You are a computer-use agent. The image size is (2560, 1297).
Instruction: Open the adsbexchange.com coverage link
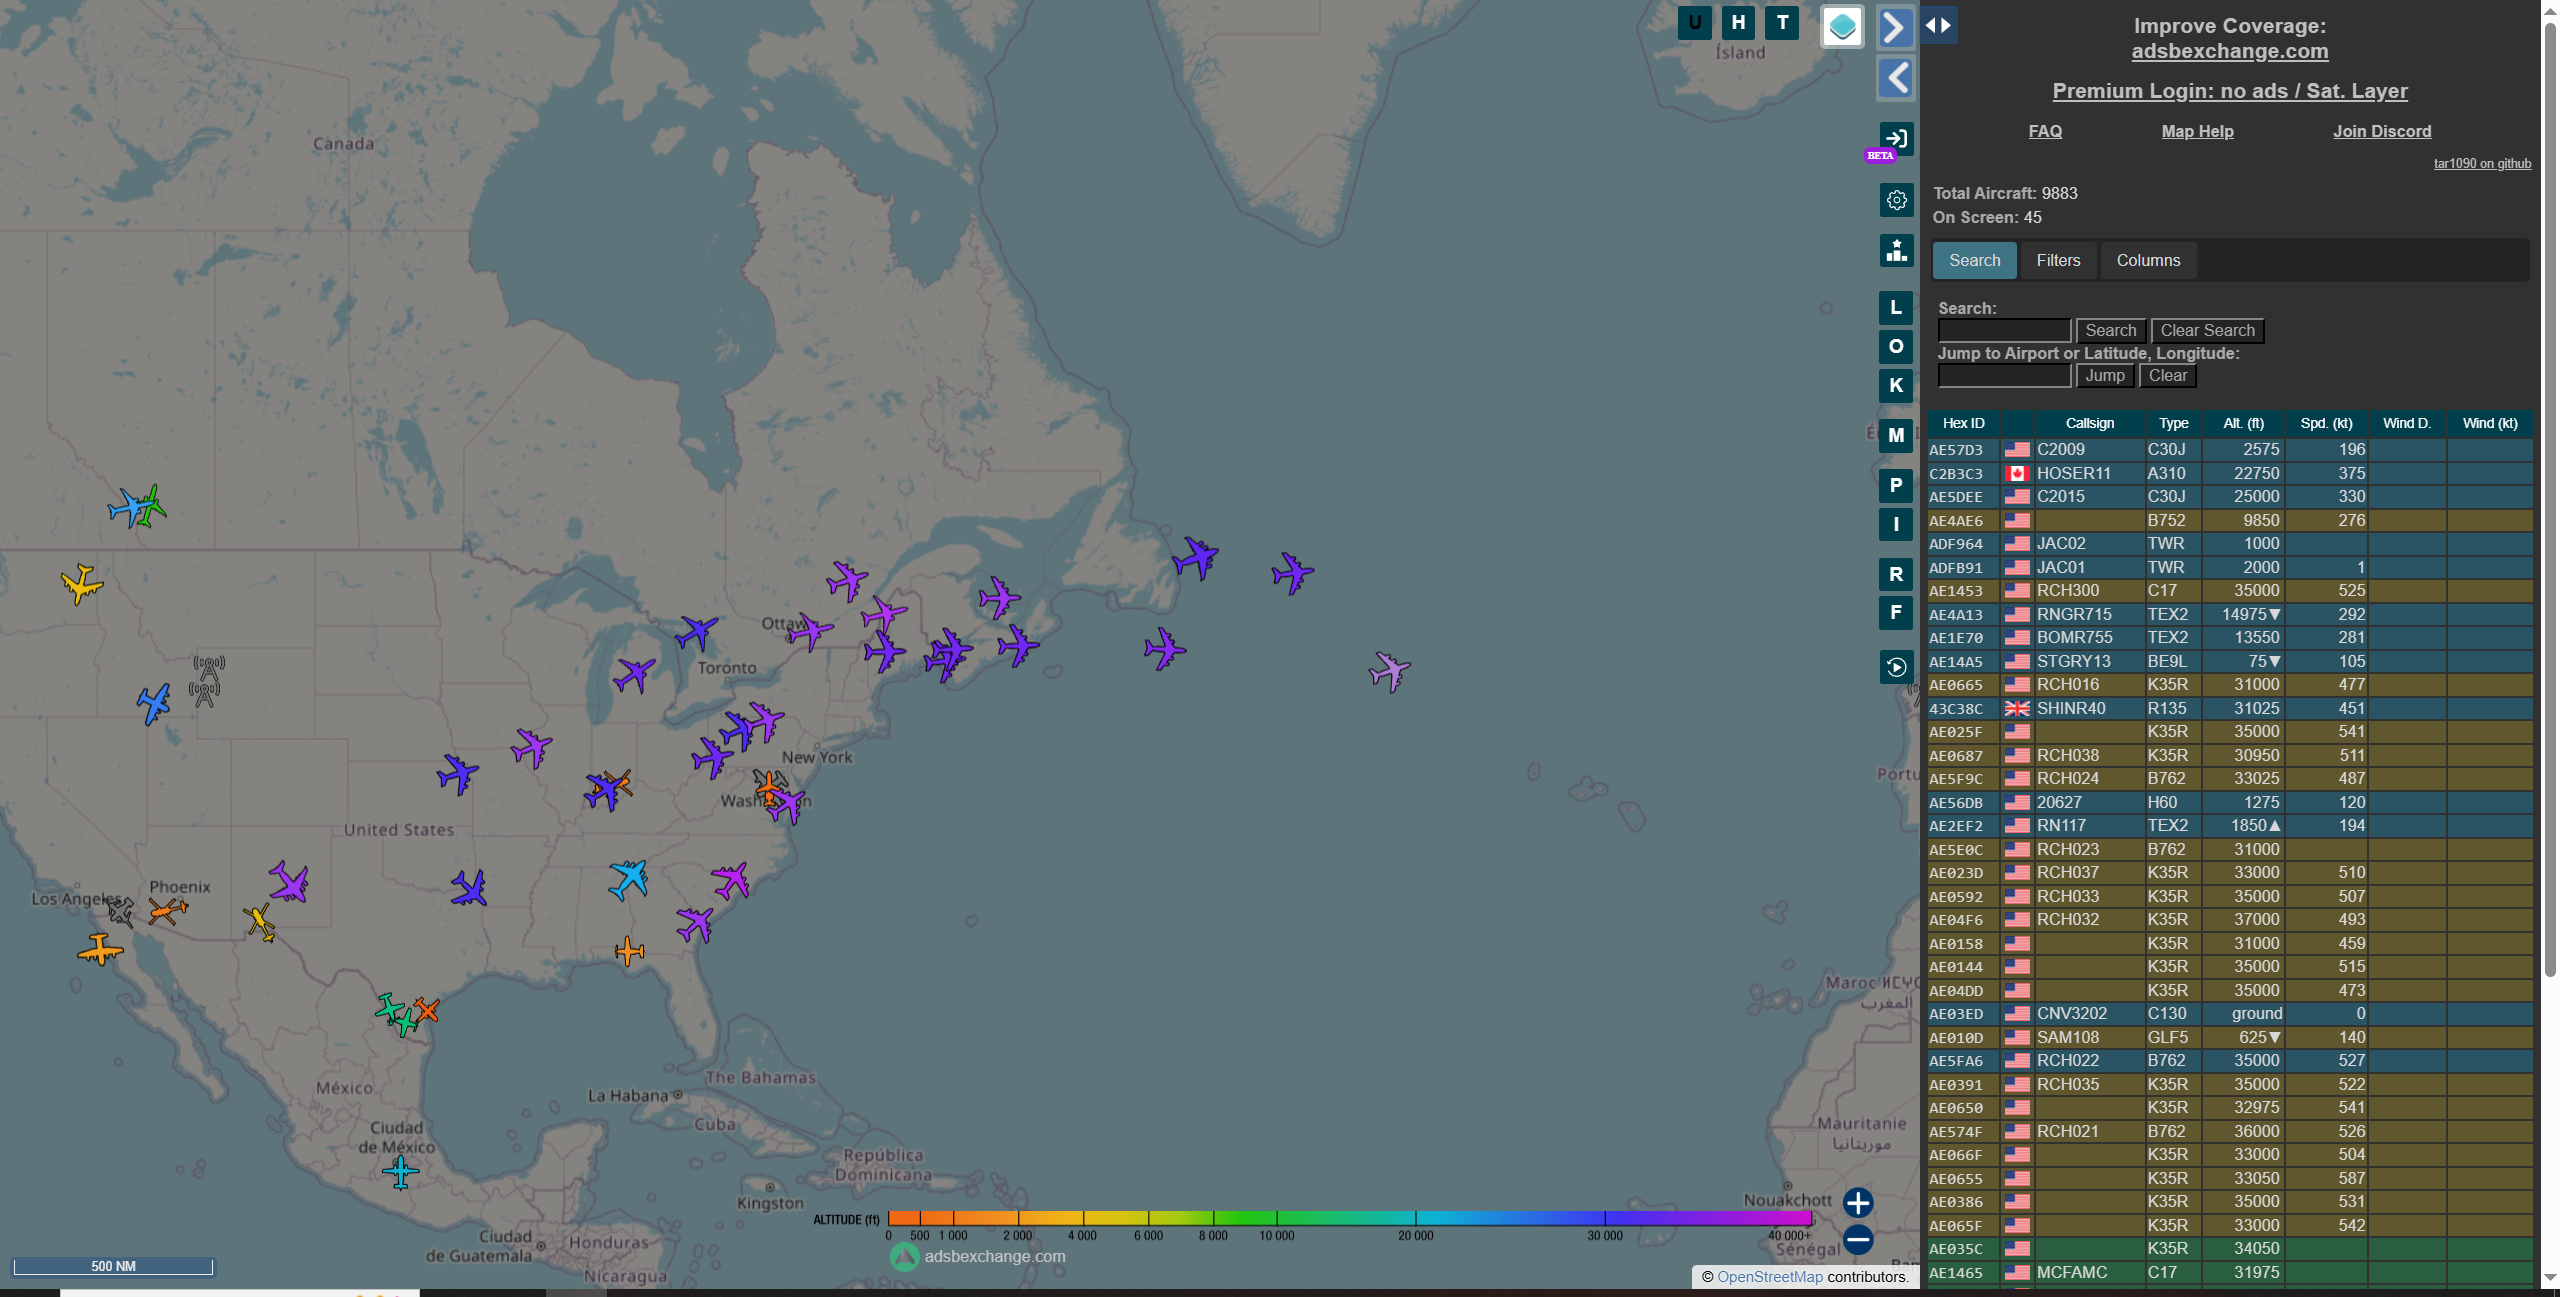(2229, 51)
